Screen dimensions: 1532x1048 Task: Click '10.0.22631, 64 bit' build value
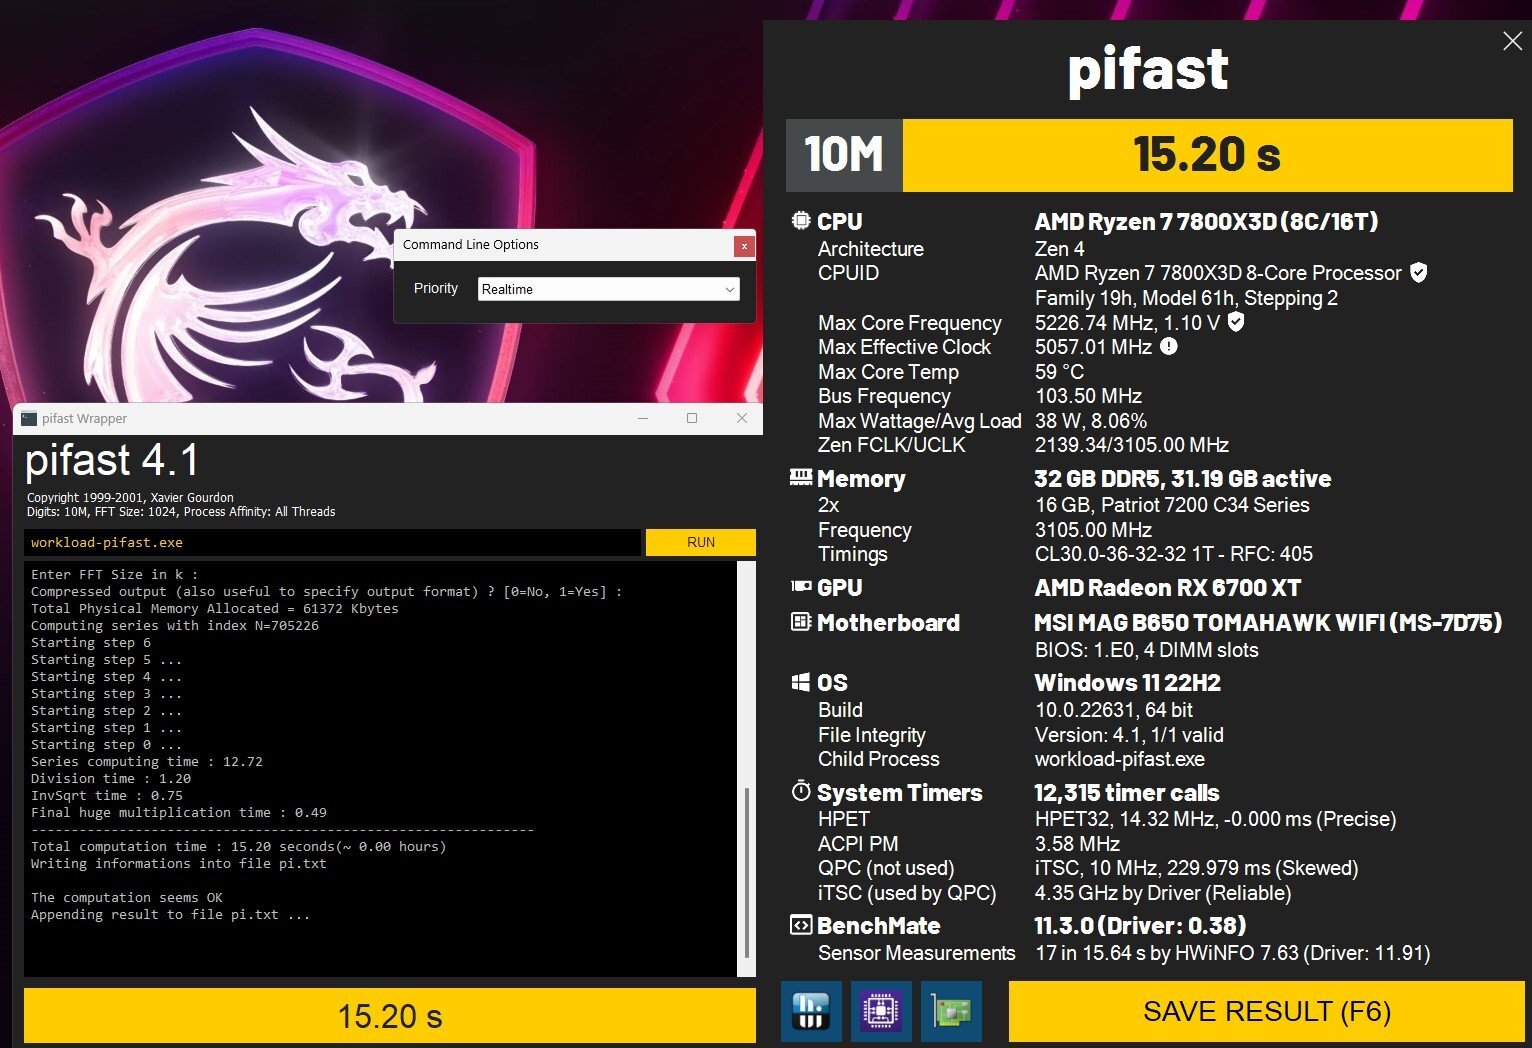point(1113,710)
